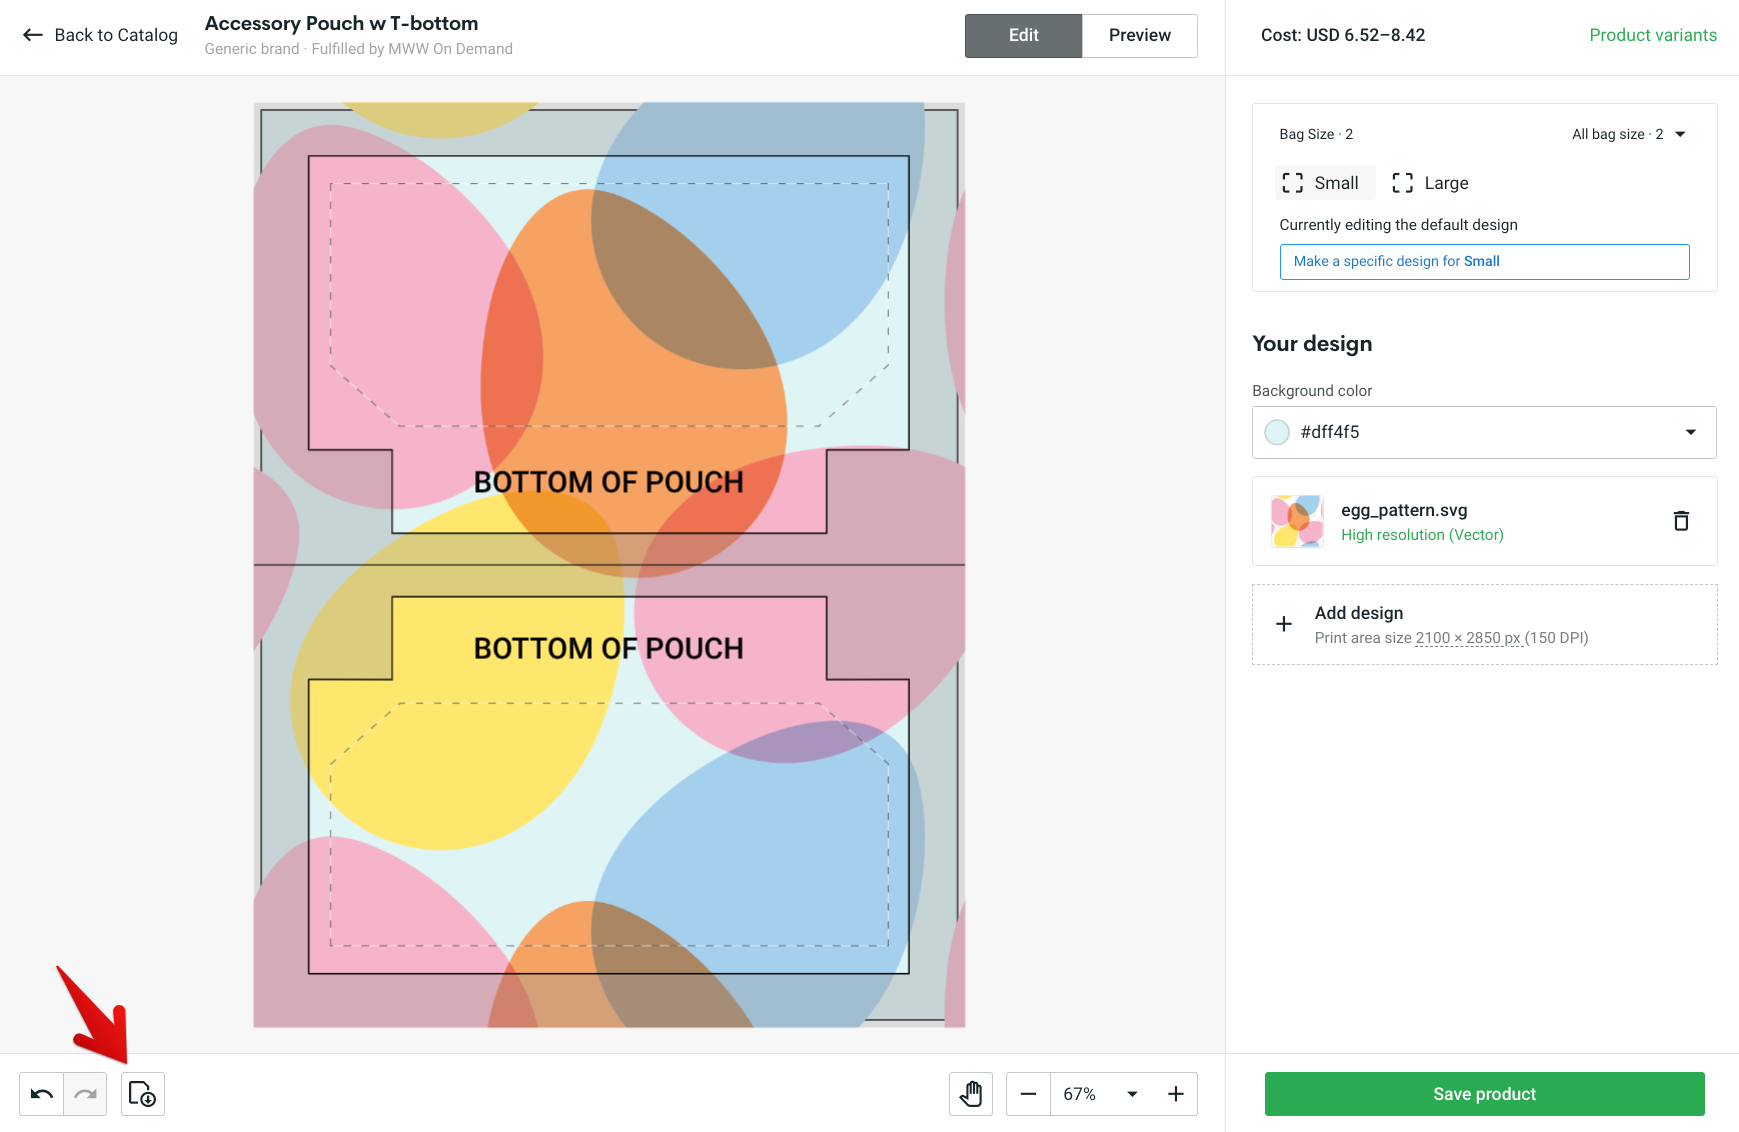1739x1132 pixels.
Task: Click the undo arrow icon
Action: (42, 1094)
